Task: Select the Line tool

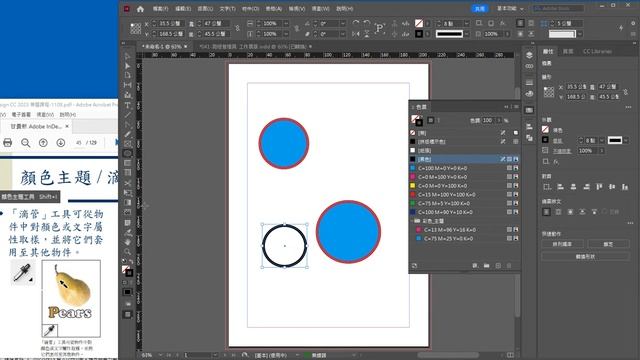Action: tap(127, 115)
